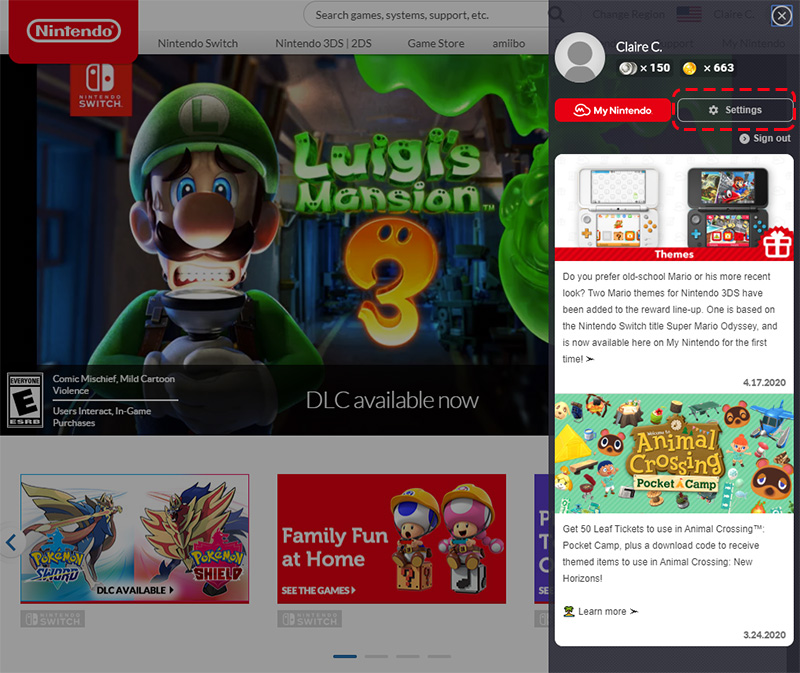Click the Switch badge under Pokémon card
800x673 pixels.
(x=53, y=619)
